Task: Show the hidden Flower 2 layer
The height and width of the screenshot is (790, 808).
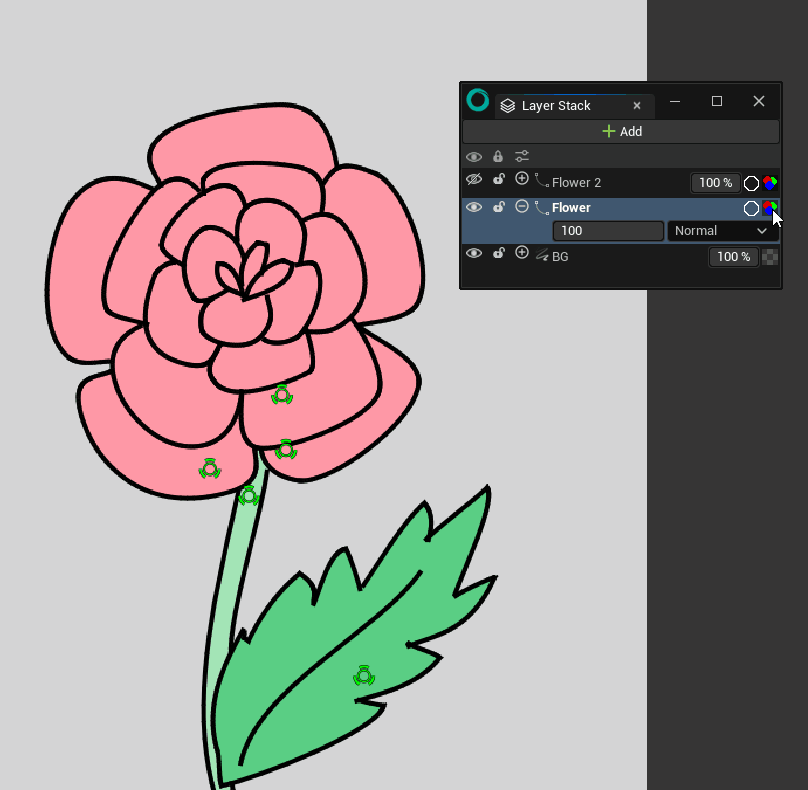Action: pyautogui.click(x=474, y=182)
